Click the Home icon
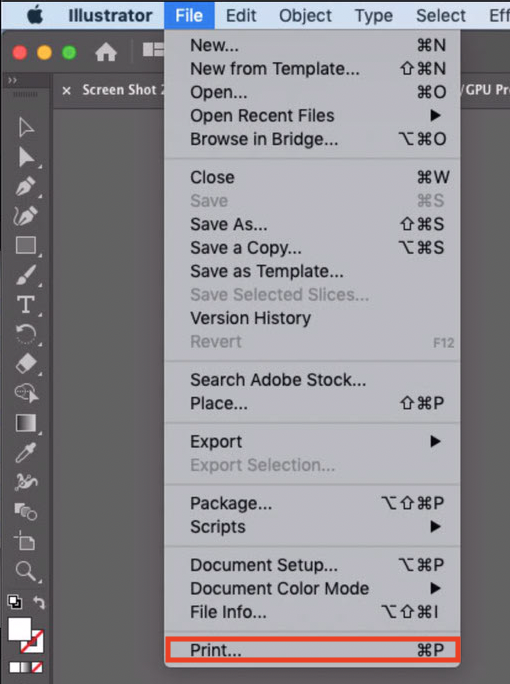Screen dimensions: 510x684 pyautogui.click(x=106, y=53)
